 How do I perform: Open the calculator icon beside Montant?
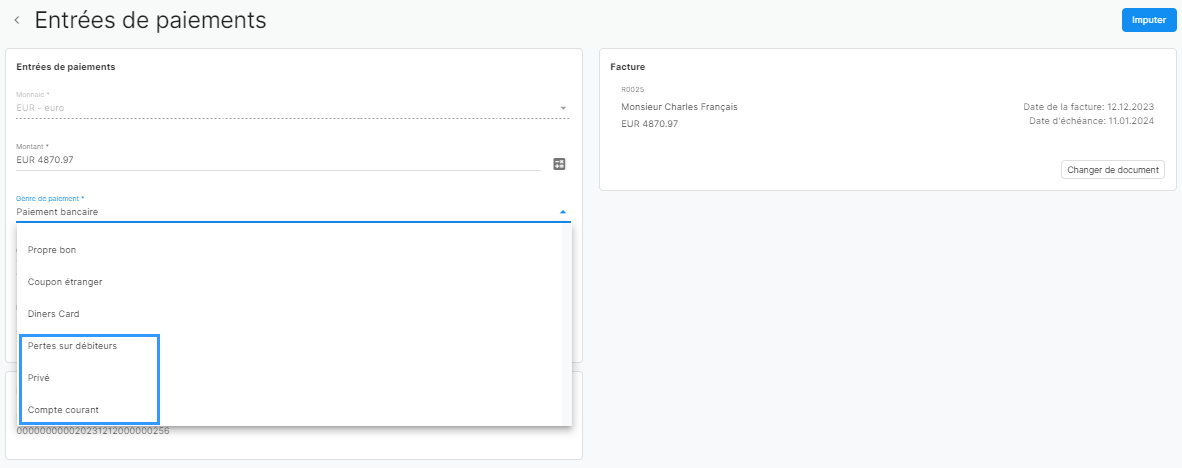pos(559,164)
